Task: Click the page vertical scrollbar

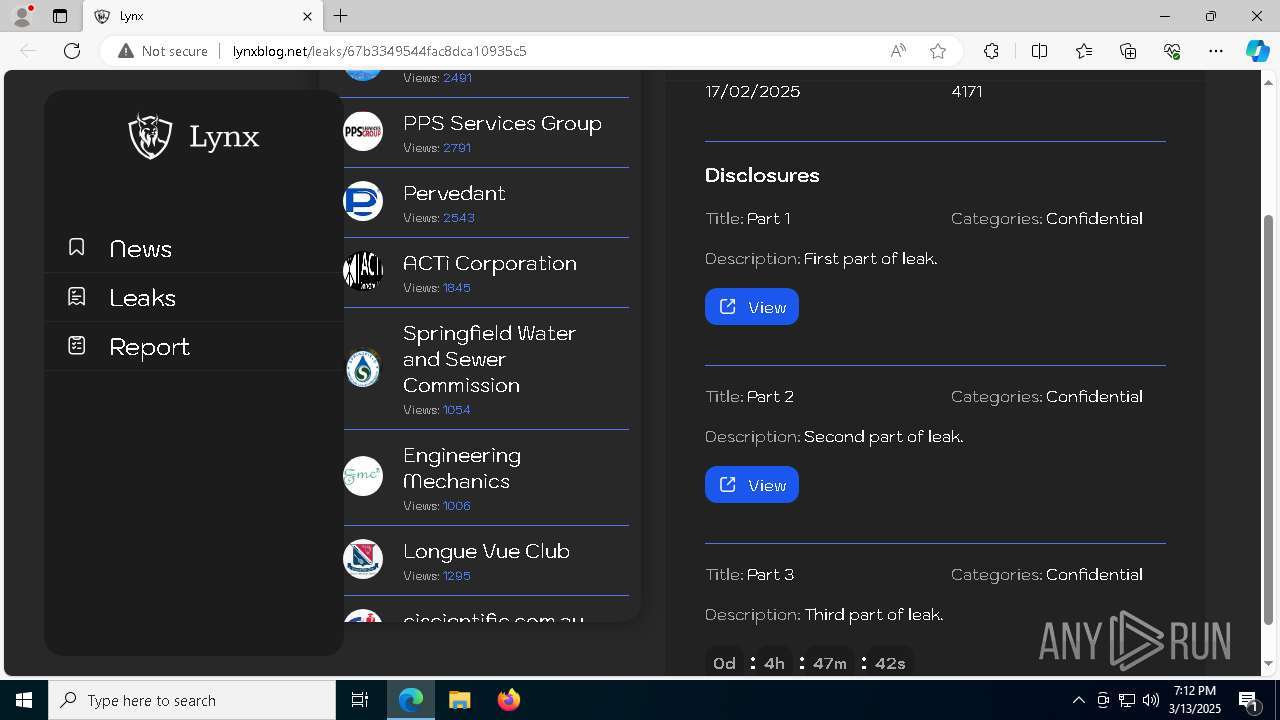Action: pyautogui.click(x=1269, y=420)
